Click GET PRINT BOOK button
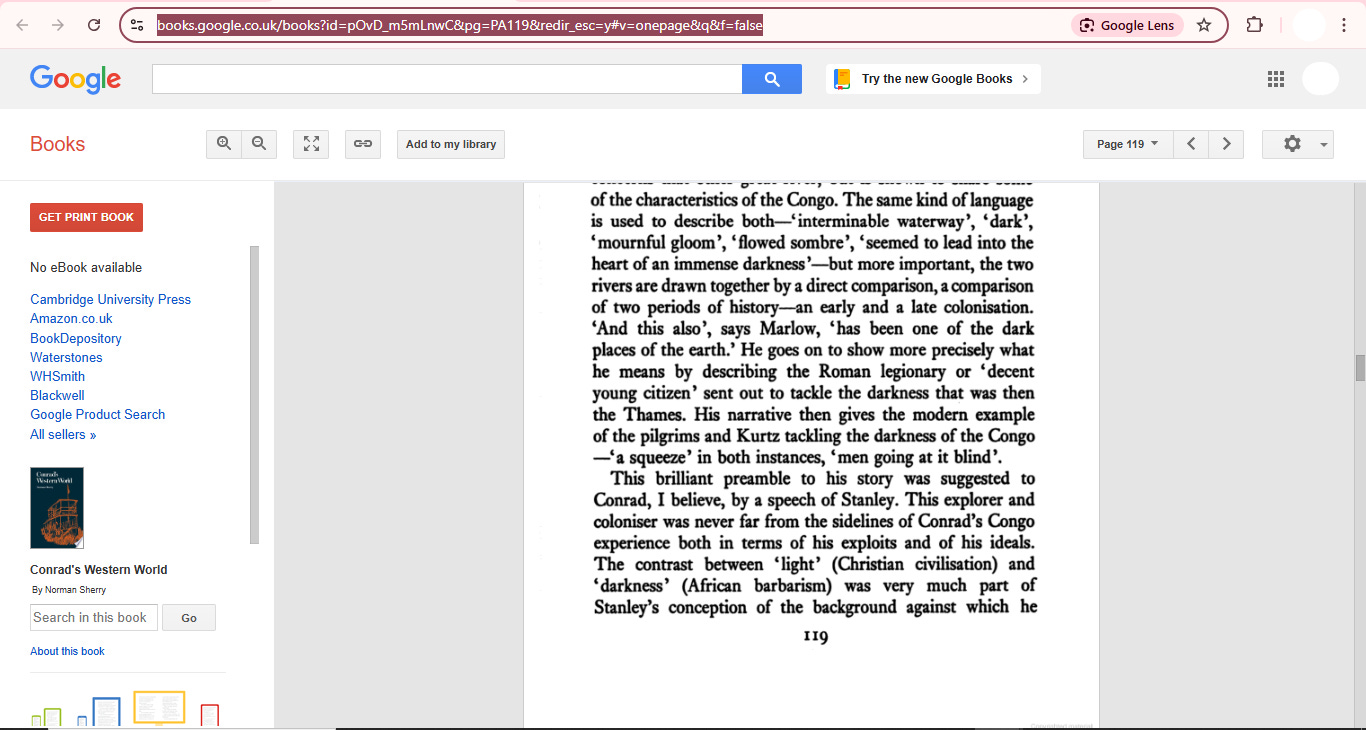The height and width of the screenshot is (730, 1366). 86,217
